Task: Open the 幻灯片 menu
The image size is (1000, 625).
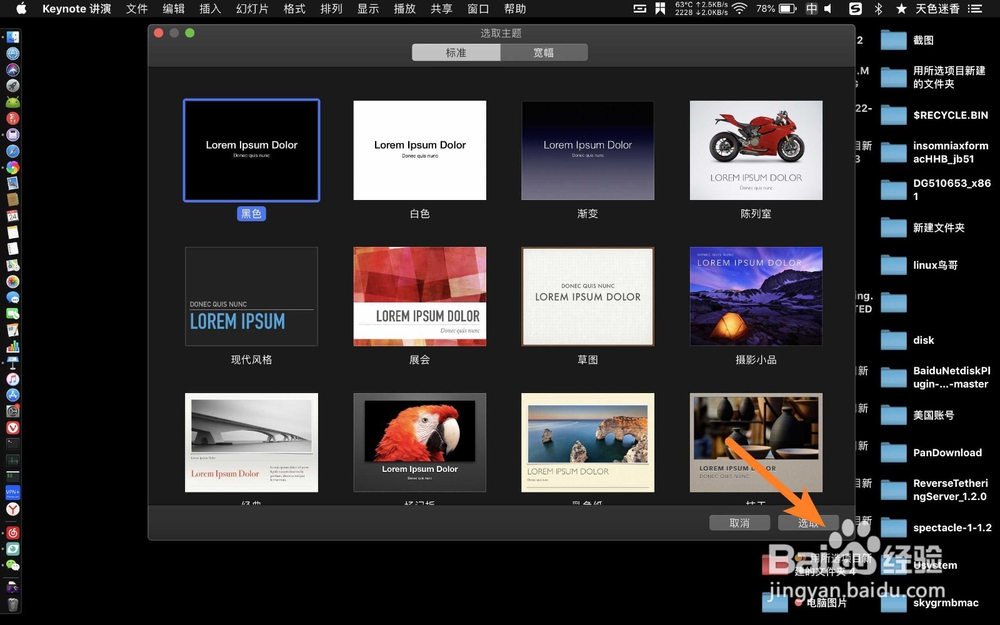Action: pyautogui.click(x=253, y=8)
